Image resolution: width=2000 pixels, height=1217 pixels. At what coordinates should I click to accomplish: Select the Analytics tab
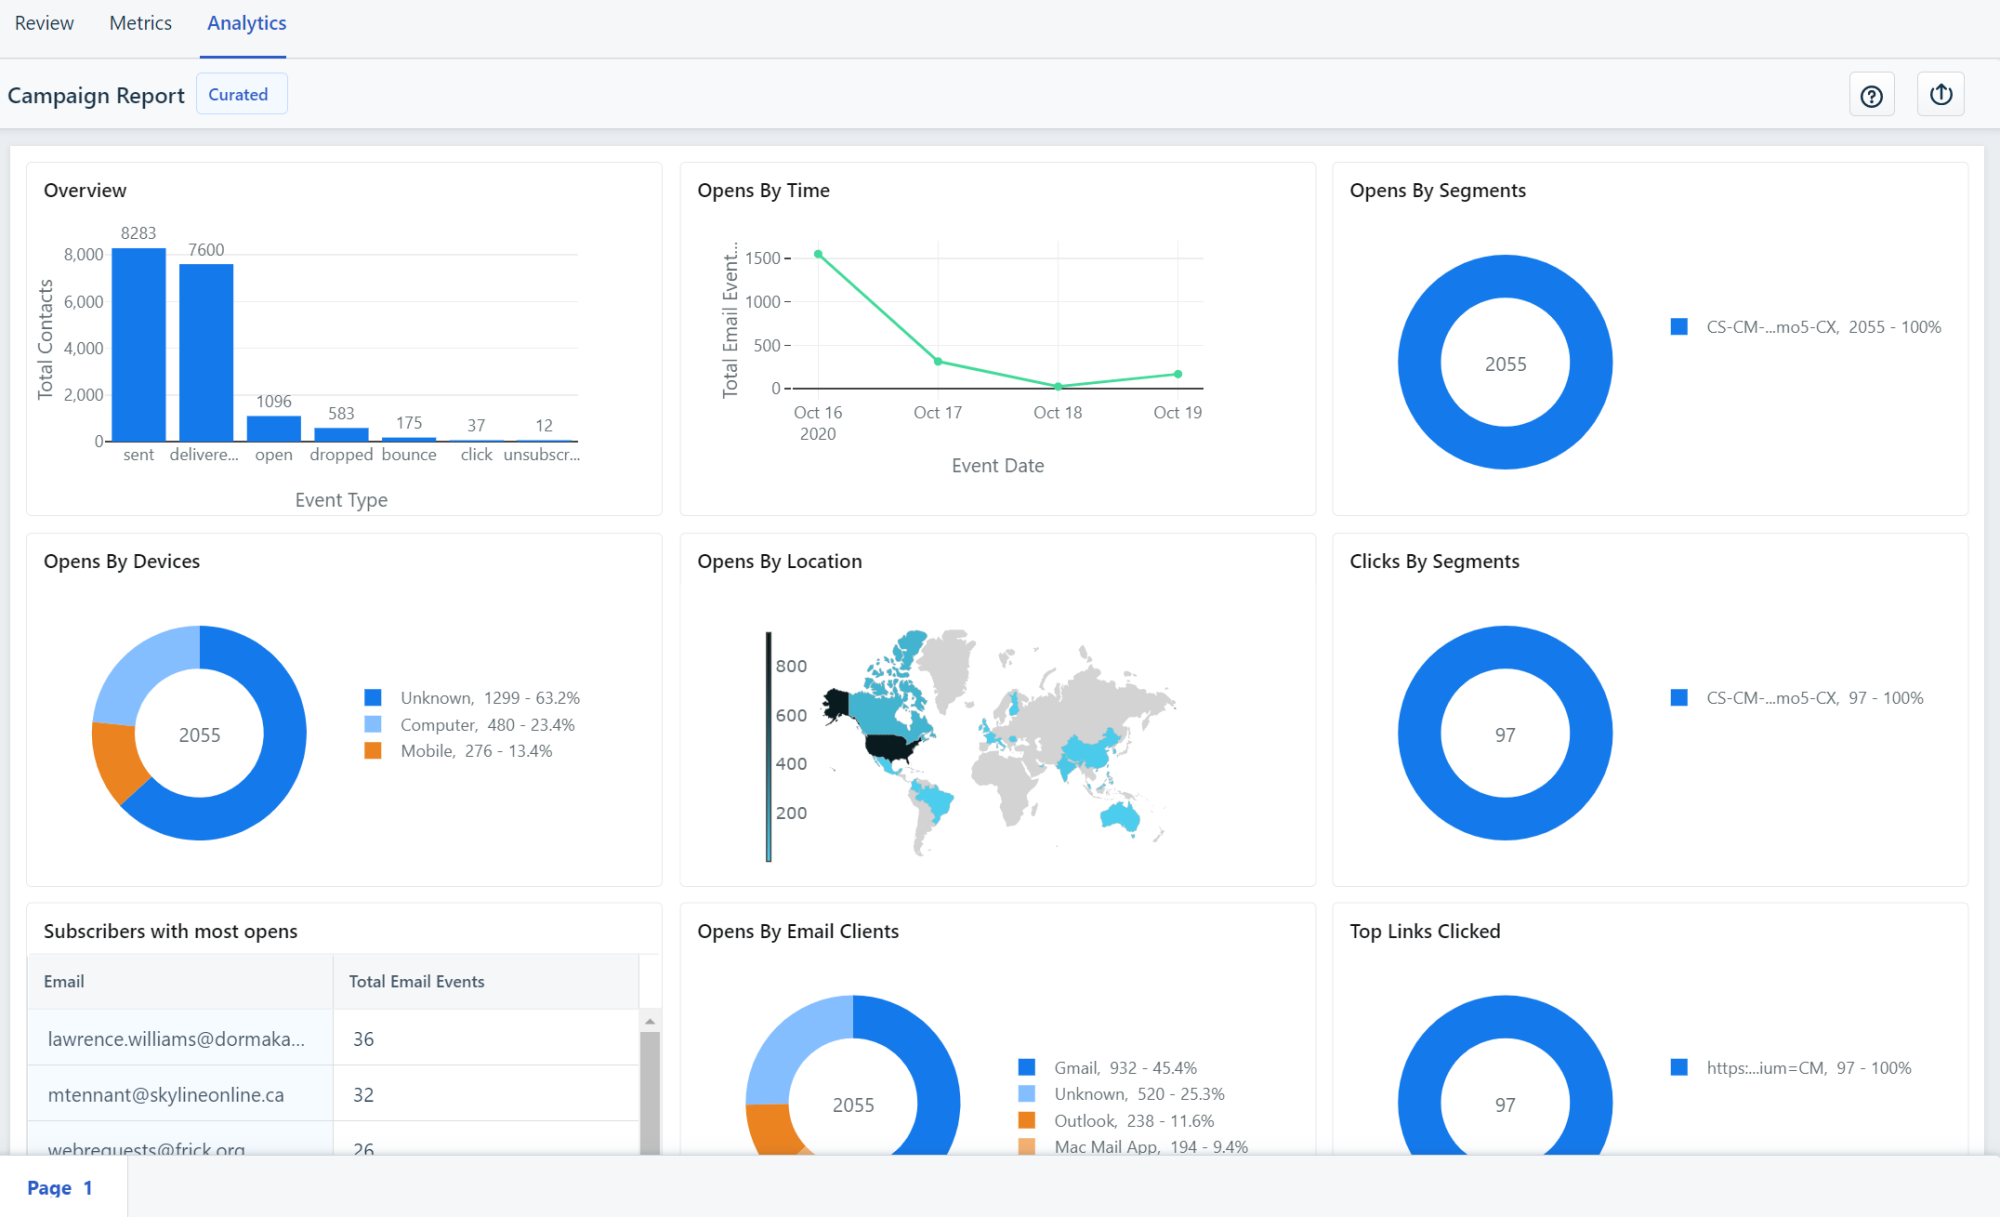[246, 23]
